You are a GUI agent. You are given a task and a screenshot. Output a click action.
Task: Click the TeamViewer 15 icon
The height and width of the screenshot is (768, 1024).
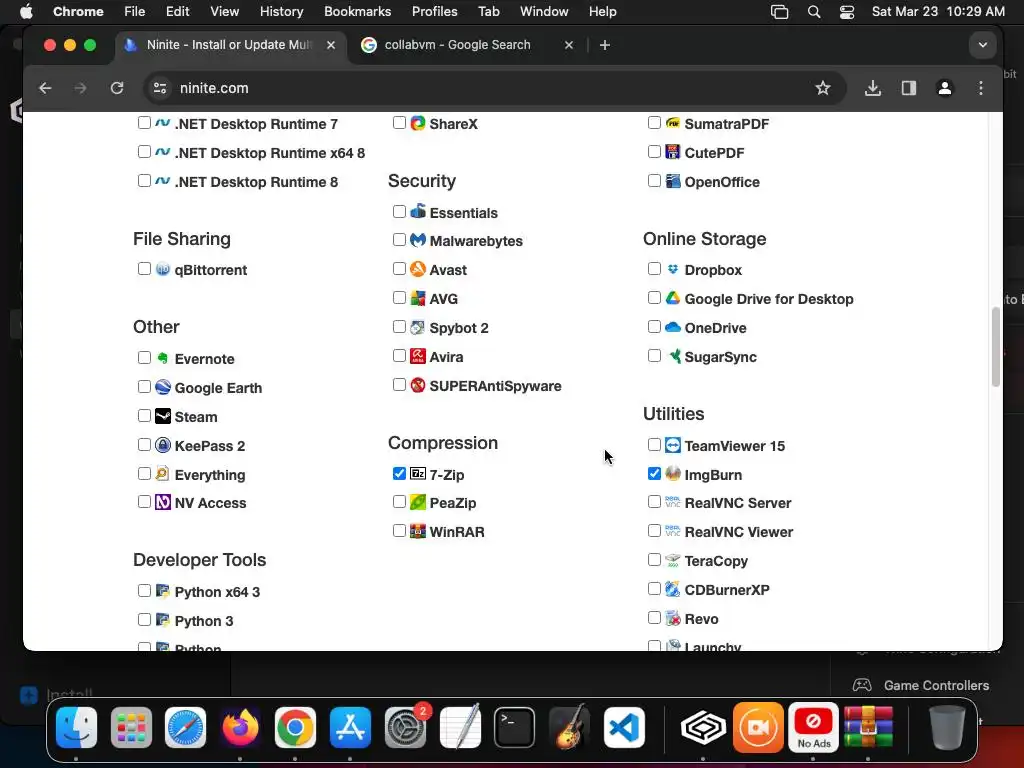[x=673, y=445]
